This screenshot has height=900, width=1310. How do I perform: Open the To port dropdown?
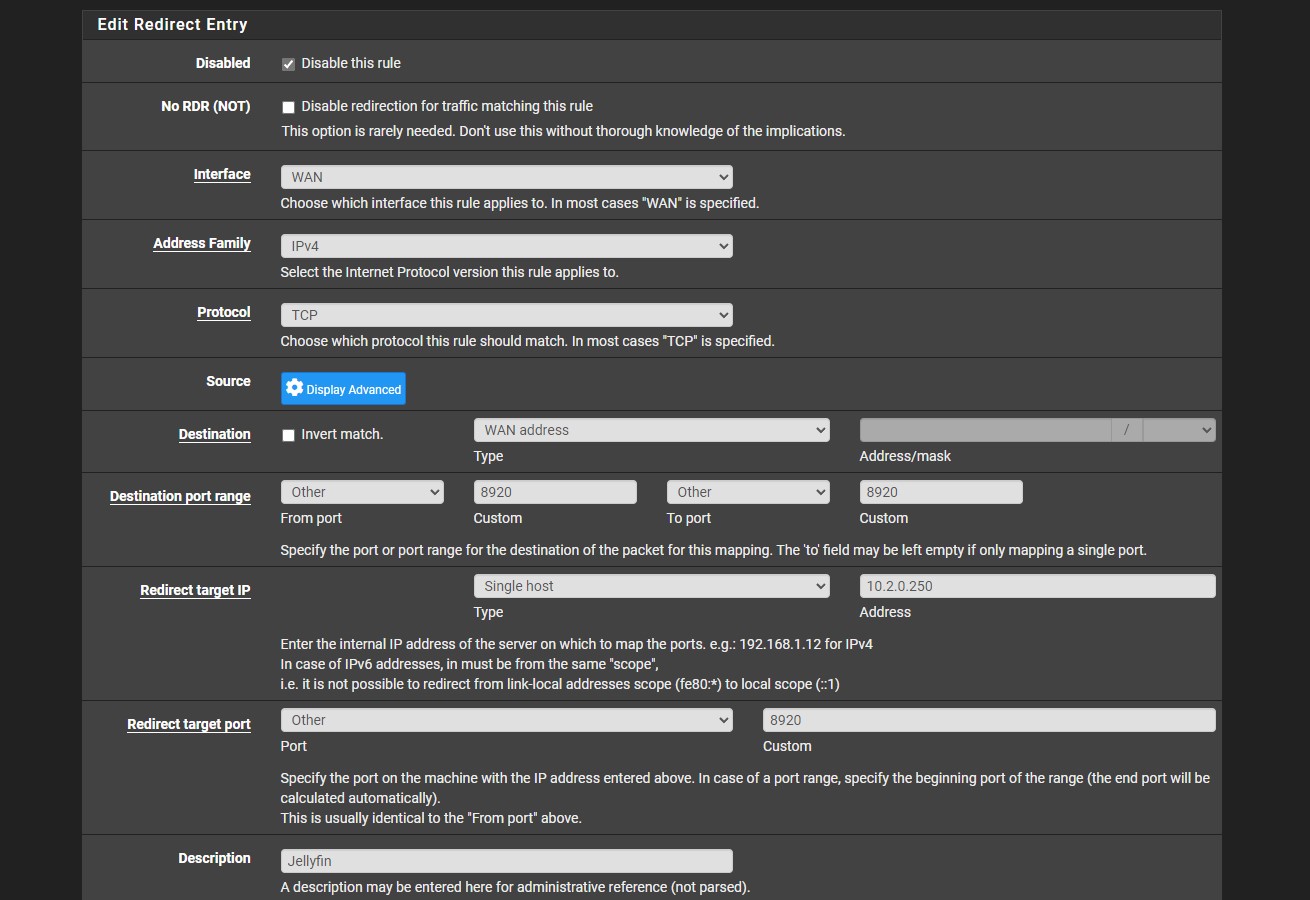[748, 492]
